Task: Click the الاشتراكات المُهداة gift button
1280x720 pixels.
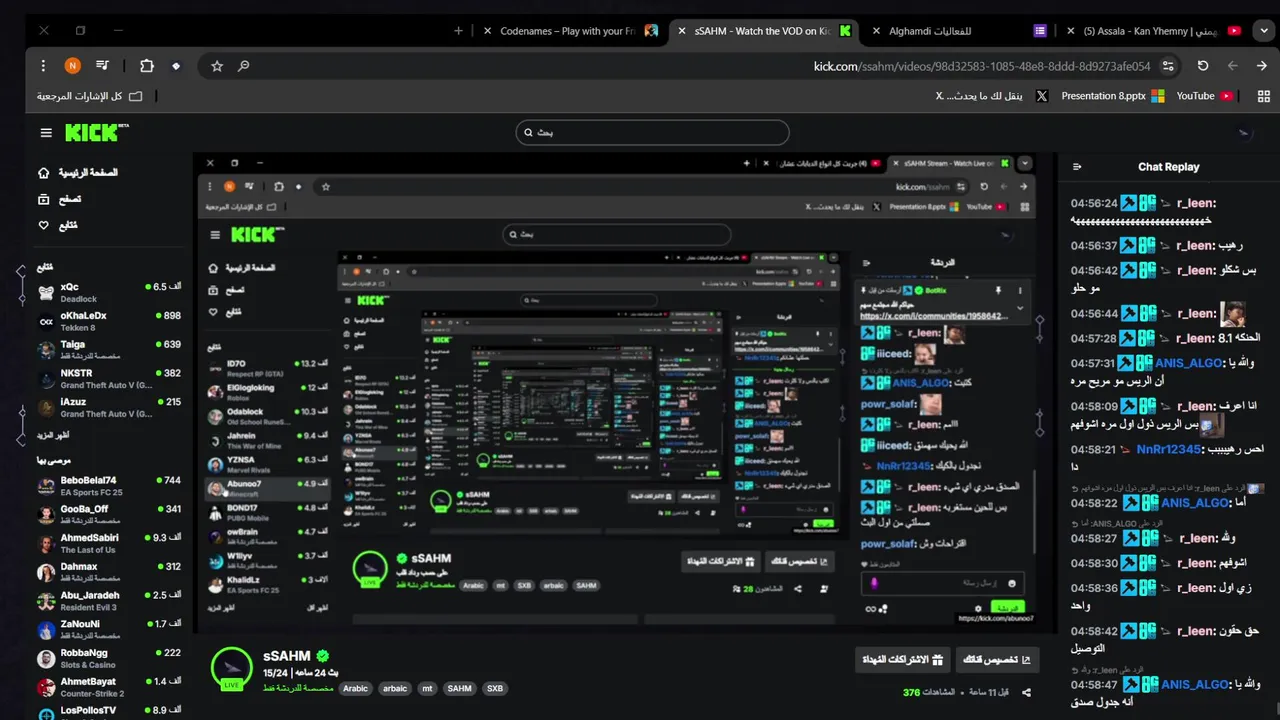Action: tap(903, 660)
